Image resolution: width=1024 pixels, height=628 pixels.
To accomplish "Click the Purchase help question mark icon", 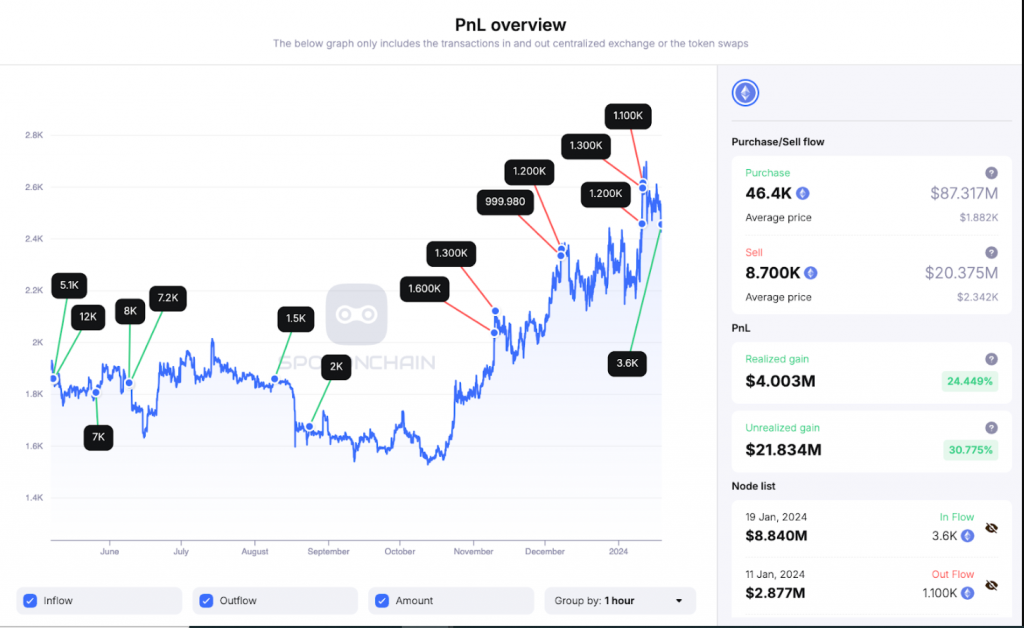I will coord(991,173).
